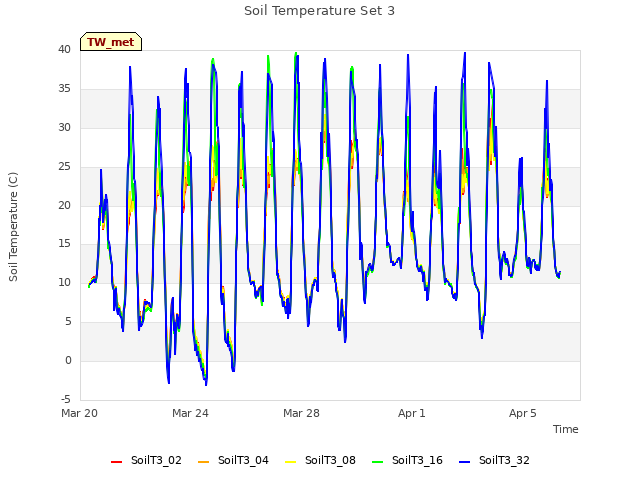Click the Apr 5 x-axis tick label
This screenshot has height=480, width=640.
pos(523,413)
